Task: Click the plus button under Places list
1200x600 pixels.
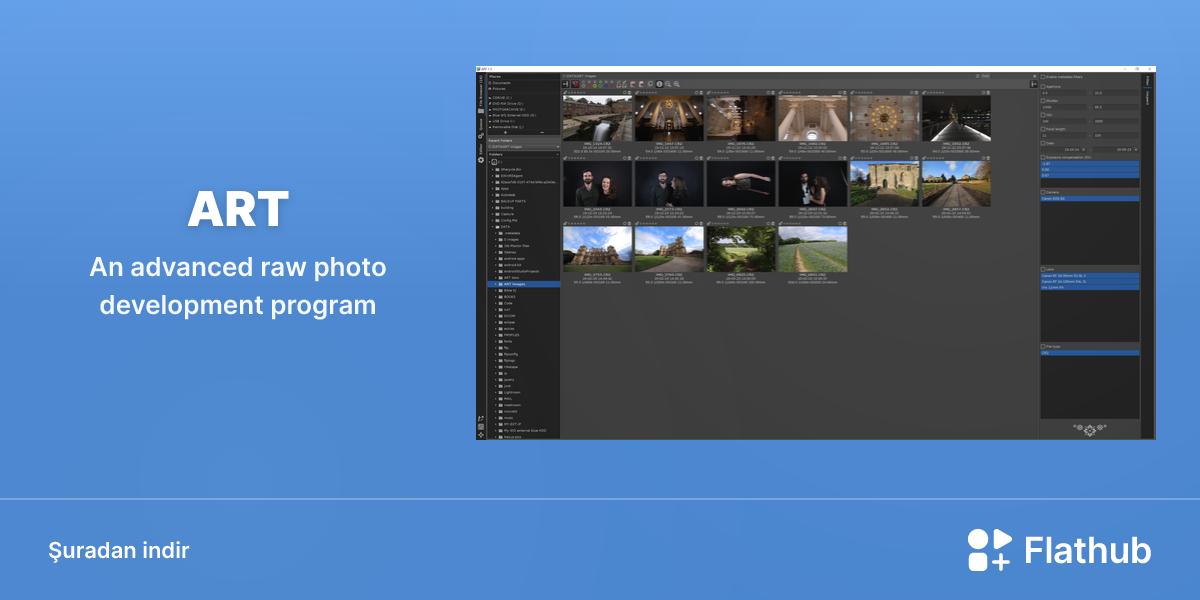Action: [505, 132]
